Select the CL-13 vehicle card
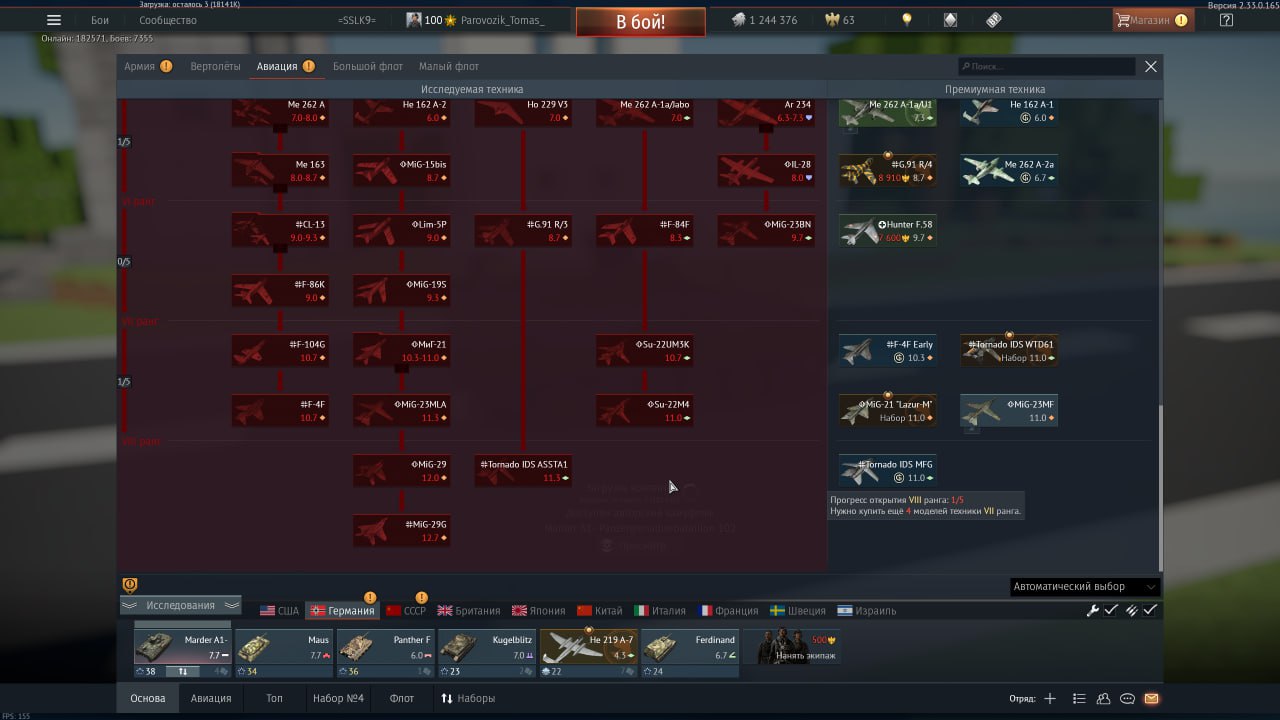 pyautogui.click(x=280, y=231)
